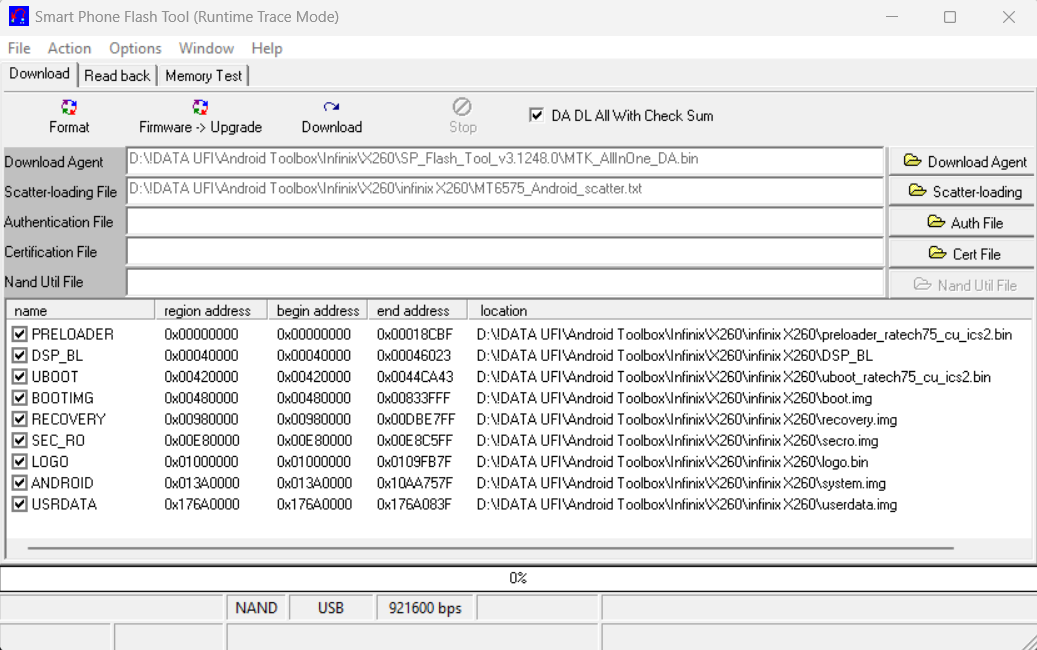Viewport: 1037px width, 650px height.
Task: Uncheck the PRELOADER partition checkbox
Action: point(19,335)
